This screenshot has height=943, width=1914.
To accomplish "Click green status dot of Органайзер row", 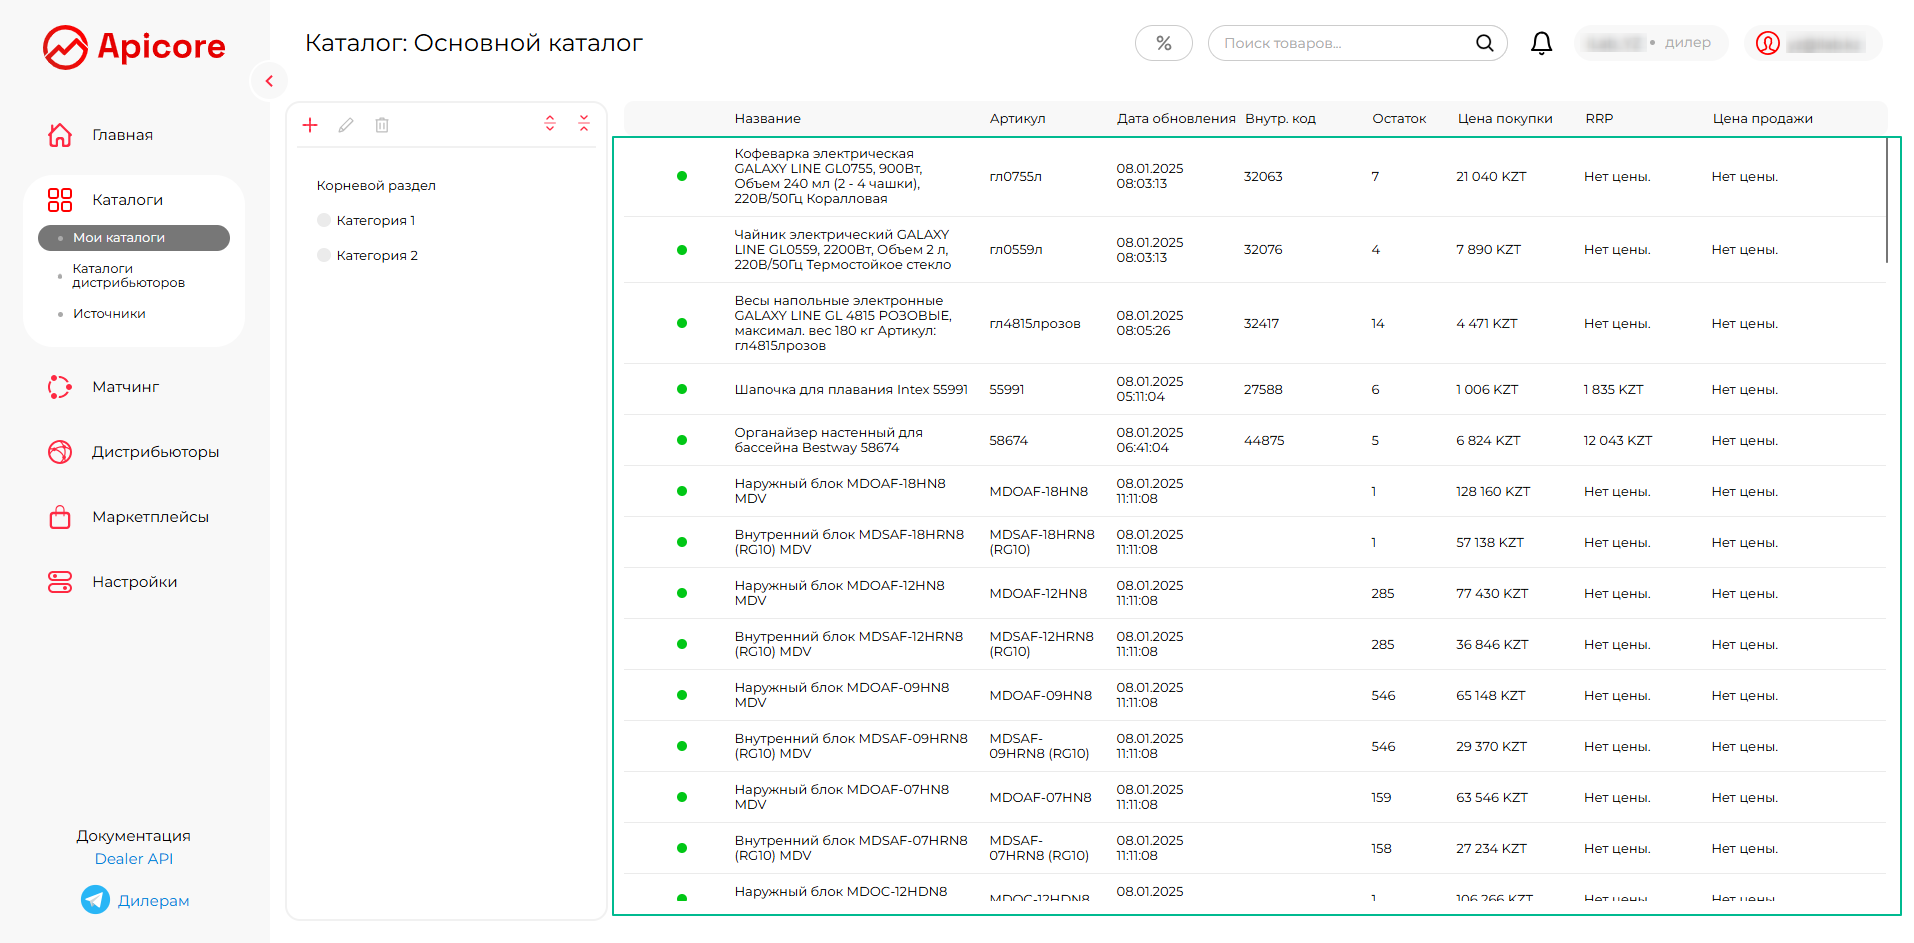I will coord(682,440).
